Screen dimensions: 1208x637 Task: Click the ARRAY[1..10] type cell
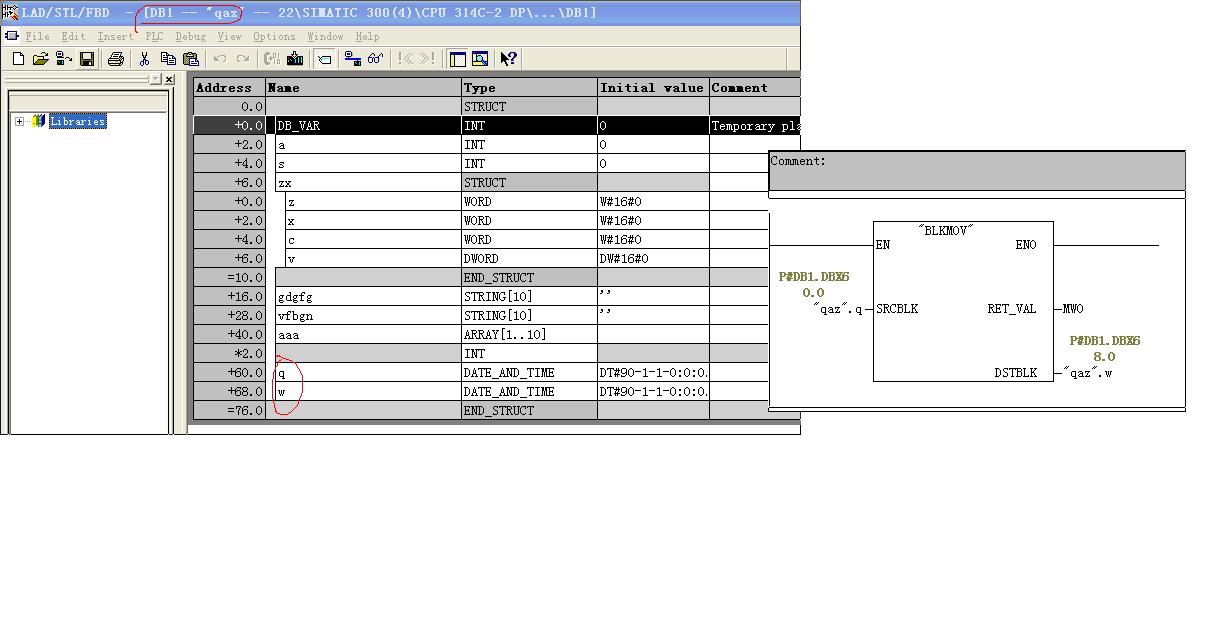[x=530, y=335]
